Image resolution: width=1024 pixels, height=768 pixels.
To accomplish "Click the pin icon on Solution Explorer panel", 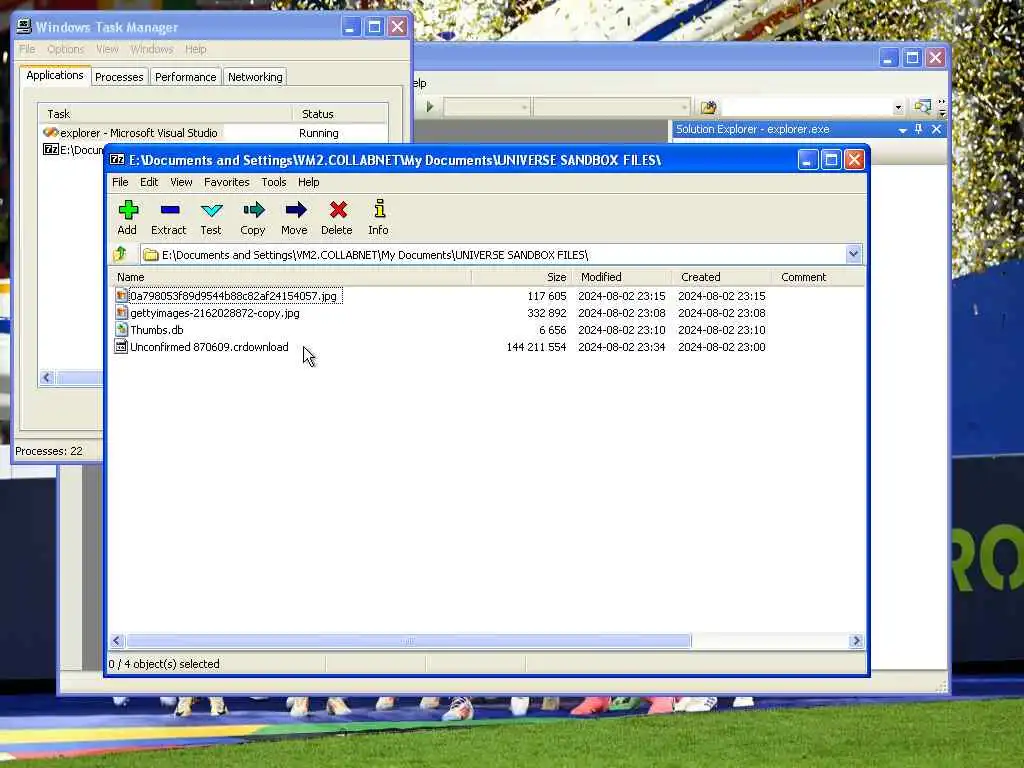I will pyautogui.click(x=919, y=129).
